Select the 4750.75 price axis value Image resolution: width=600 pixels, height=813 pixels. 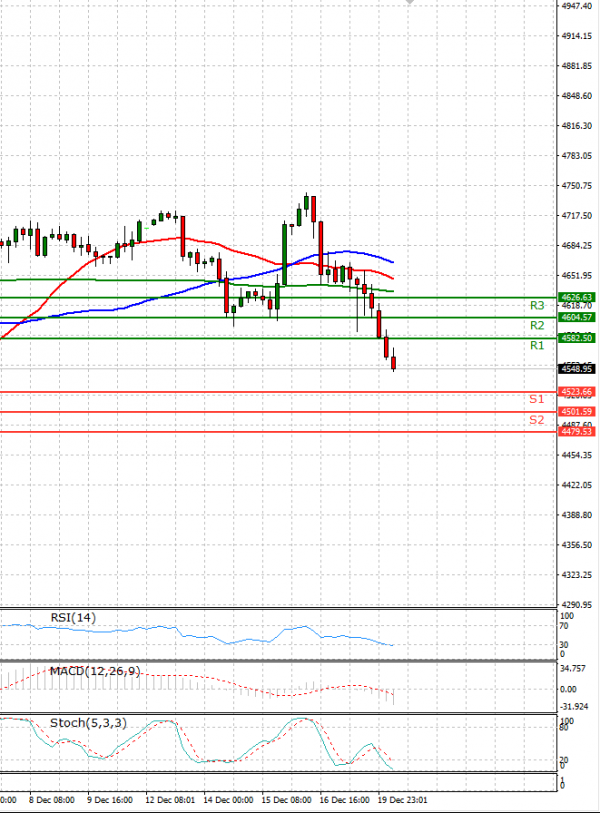point(577,186)
